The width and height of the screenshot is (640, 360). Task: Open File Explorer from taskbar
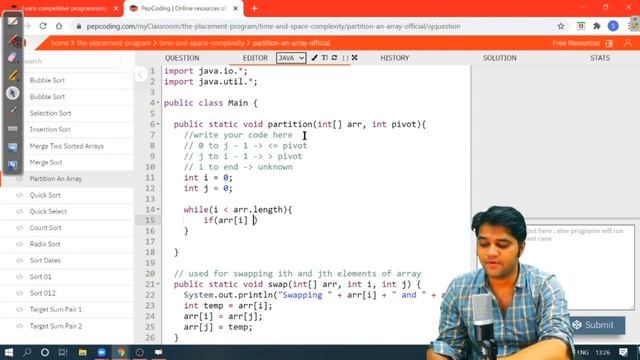pyautogui.click(x=82, y=352)
